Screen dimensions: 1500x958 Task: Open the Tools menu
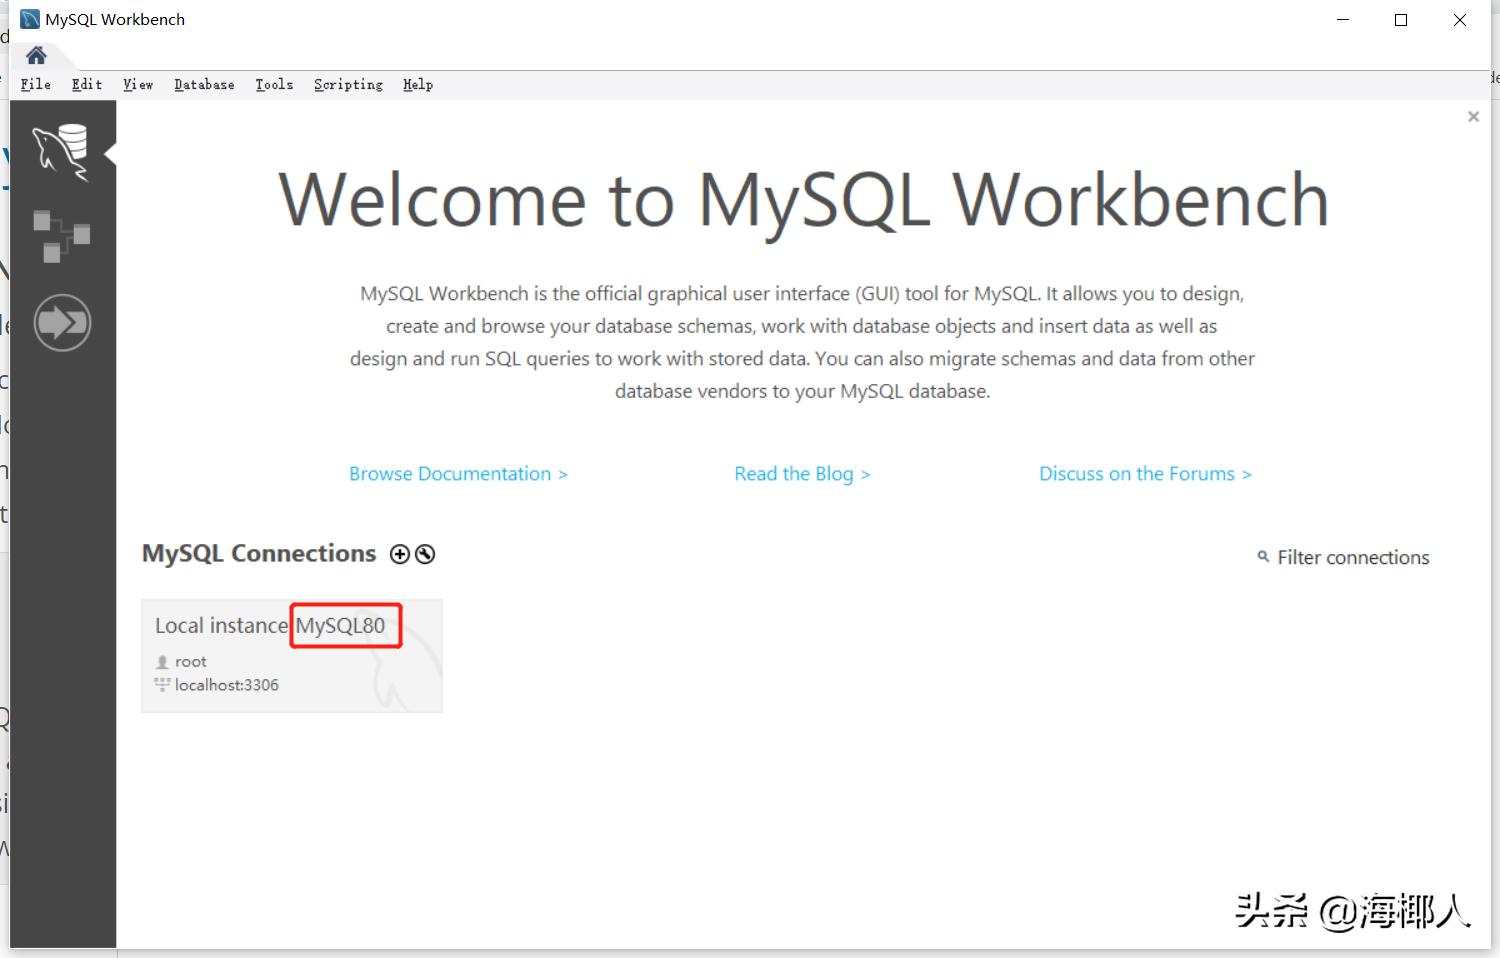[274, 85]
